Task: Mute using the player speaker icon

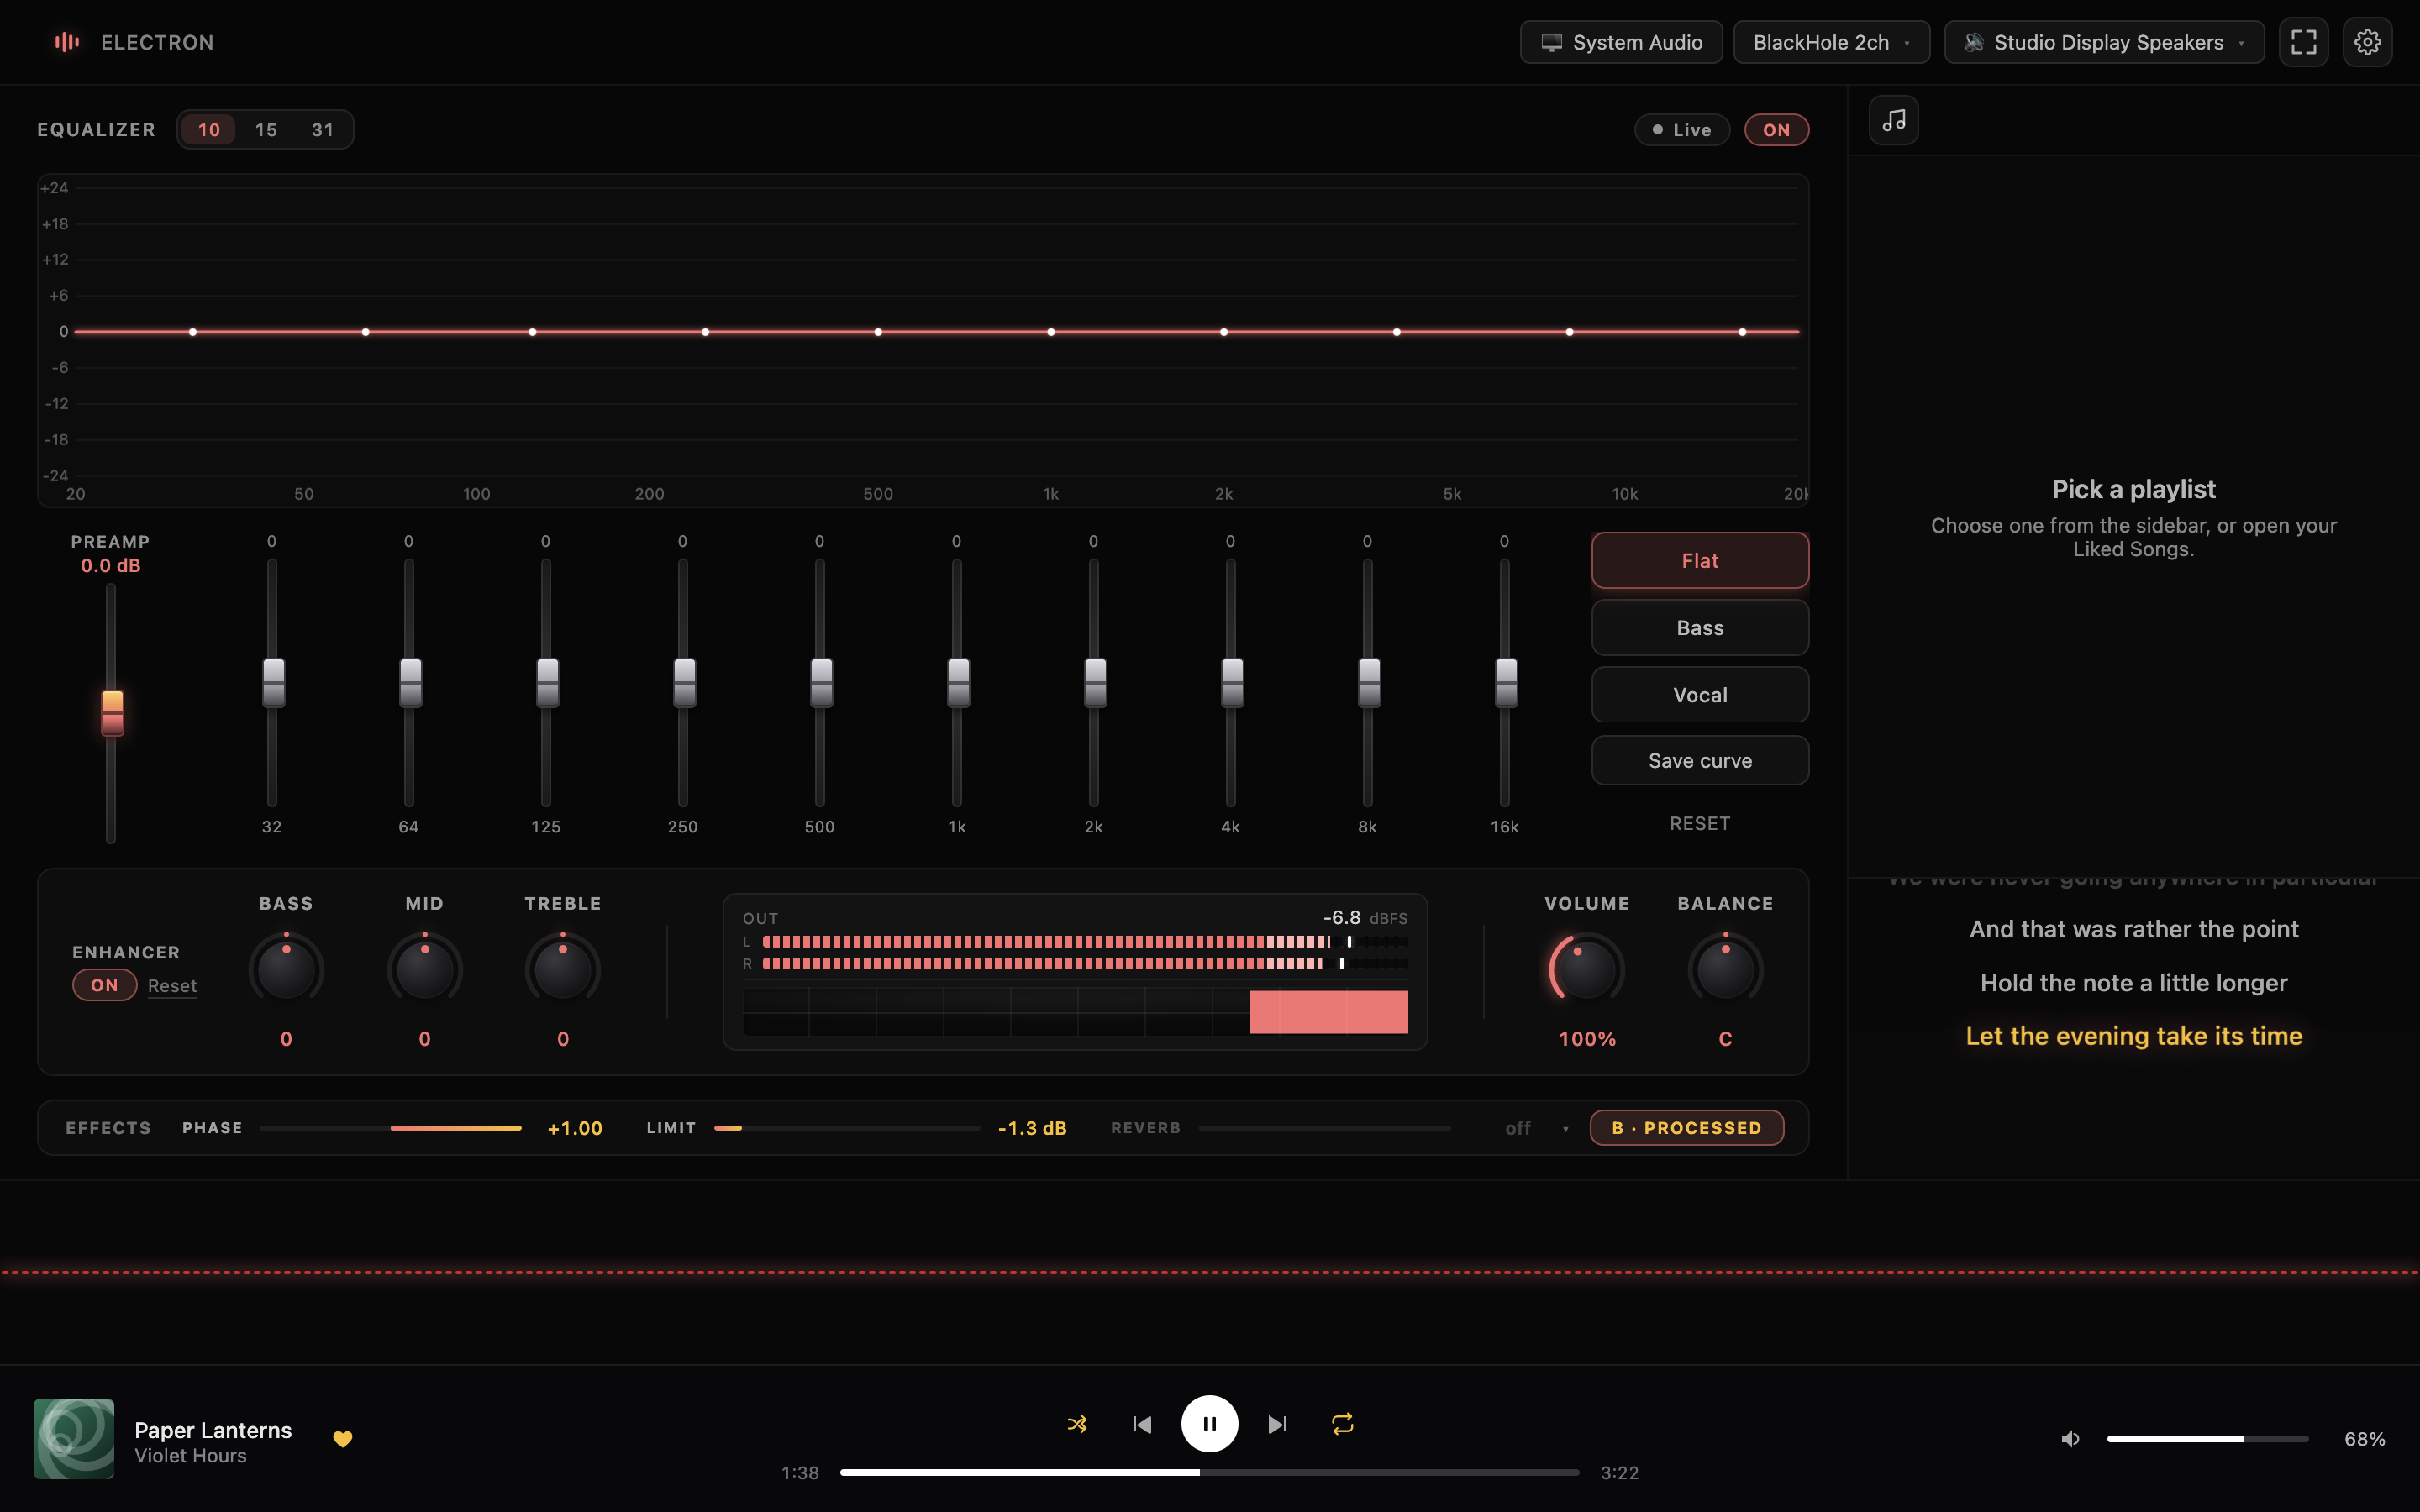Action: [2070, 1439]
